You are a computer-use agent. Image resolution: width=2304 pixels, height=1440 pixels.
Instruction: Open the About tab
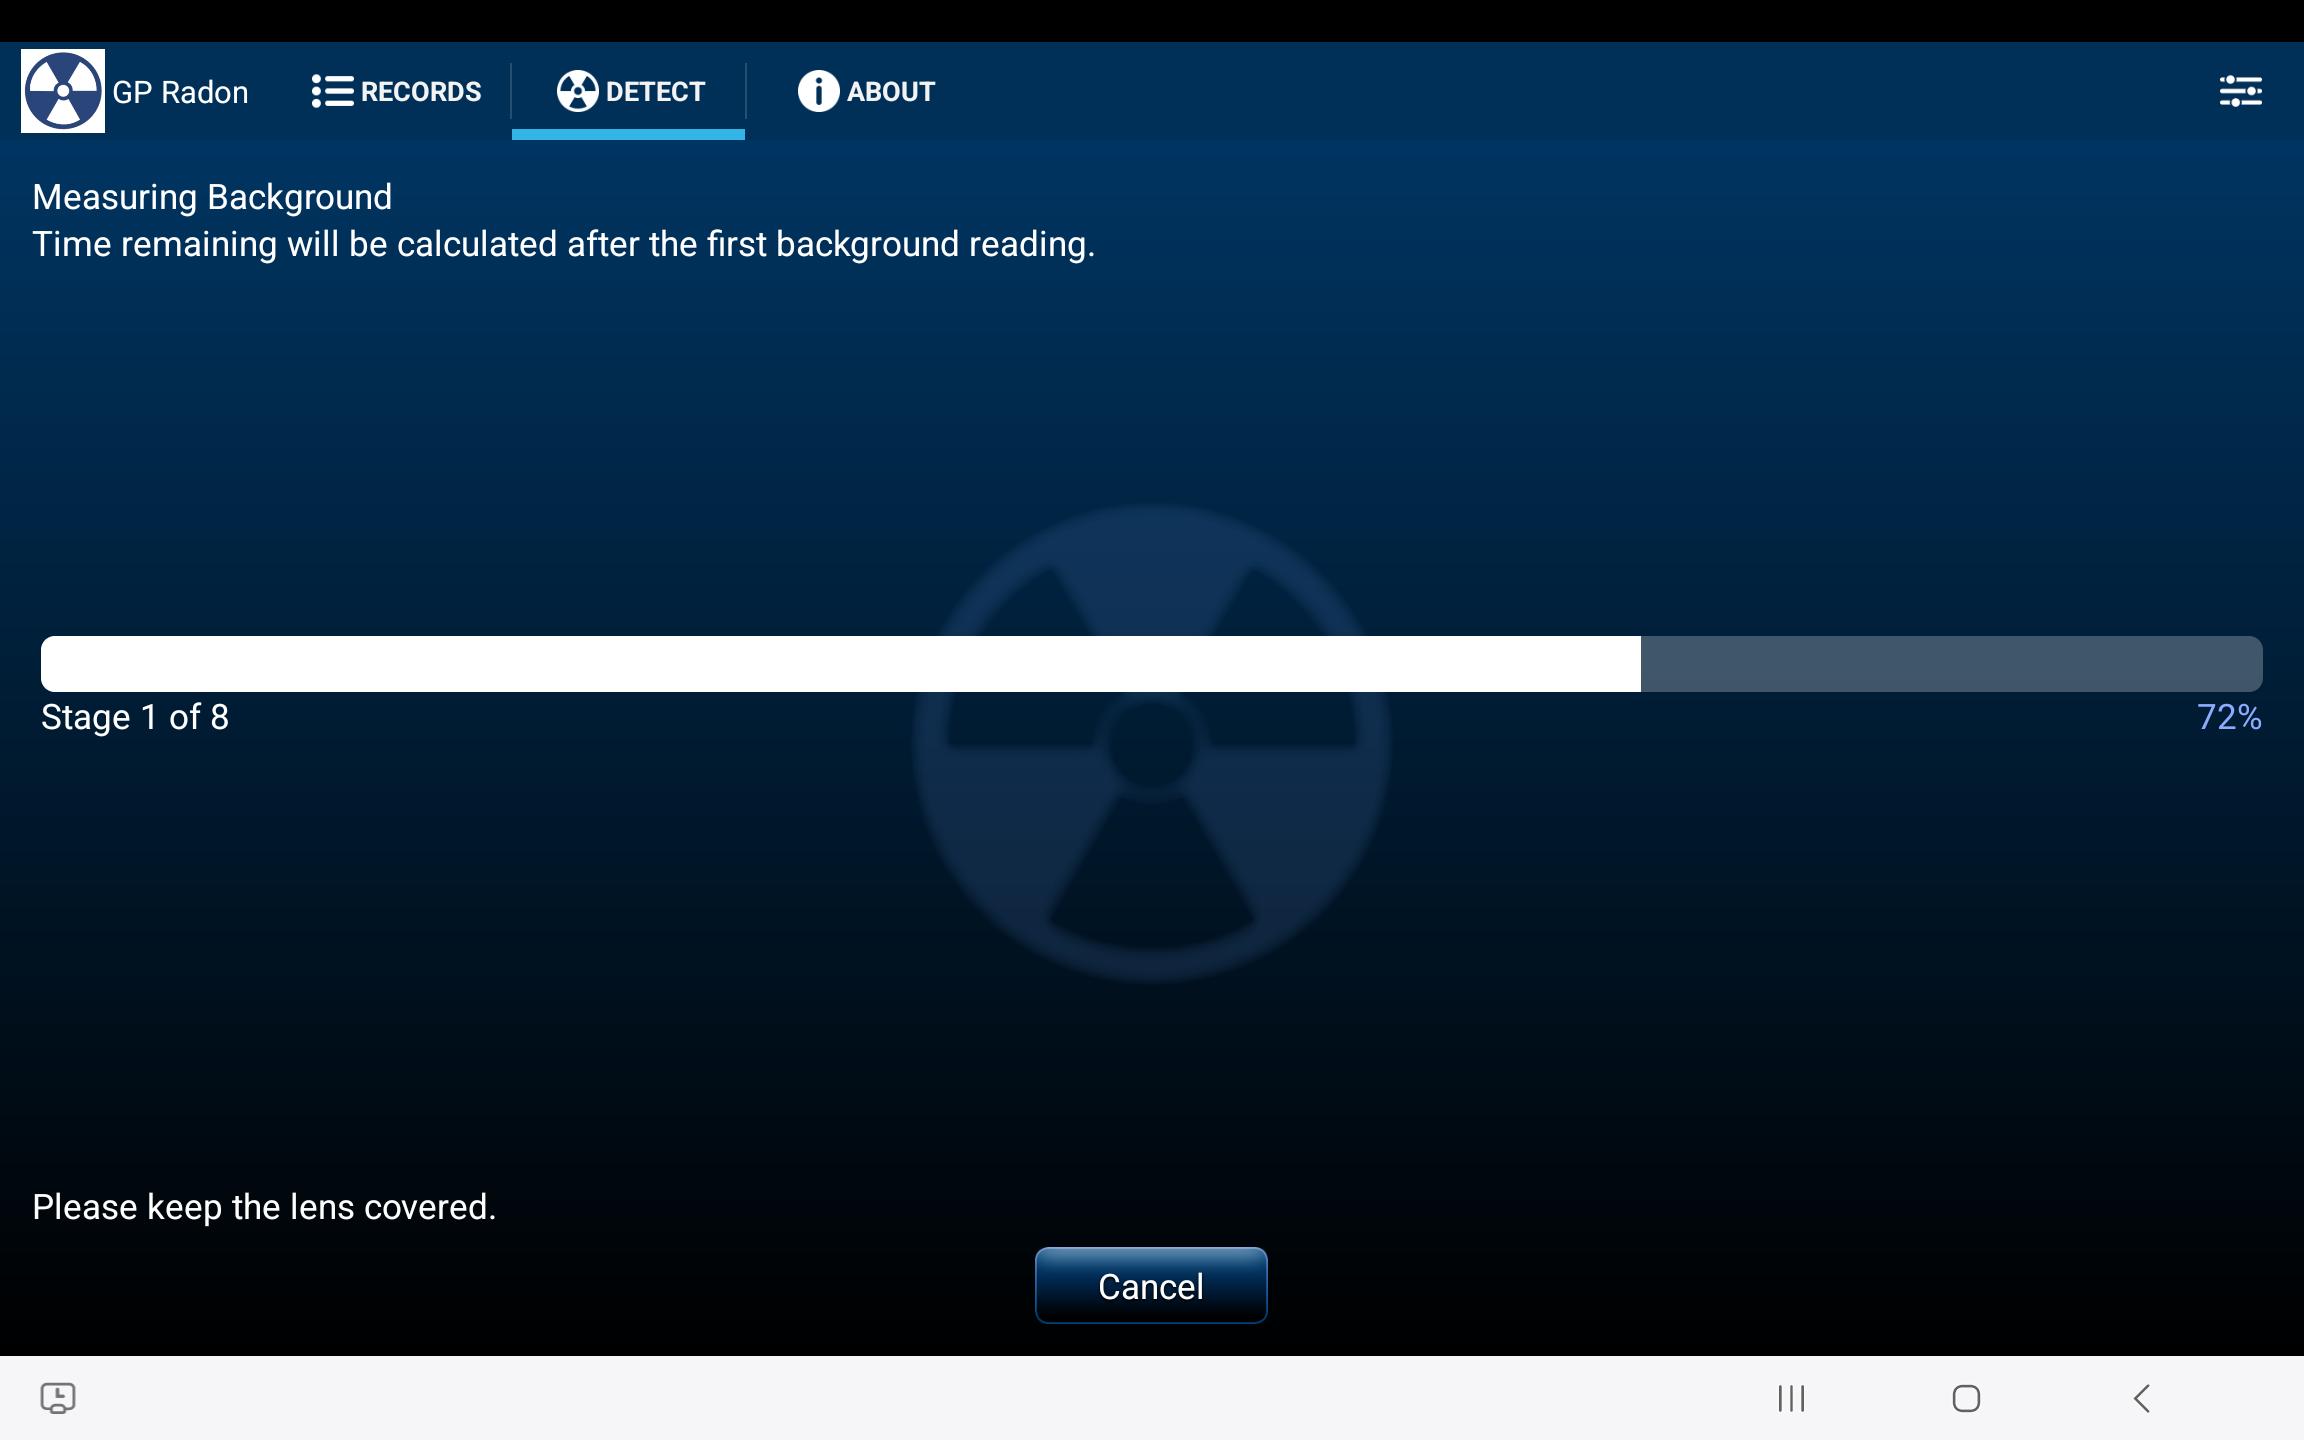click(866, 91)
